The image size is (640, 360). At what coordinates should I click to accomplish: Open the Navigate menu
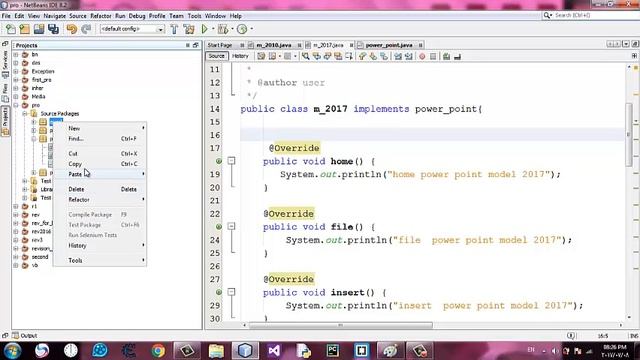[55, 16]
